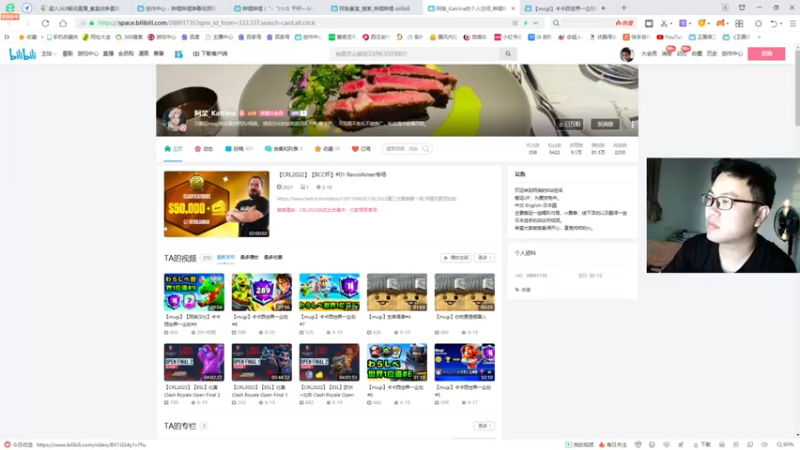Screen dimensions: 800x450
Task: Click the 360搜索 bookmark
Action: (x=129, y=37)
